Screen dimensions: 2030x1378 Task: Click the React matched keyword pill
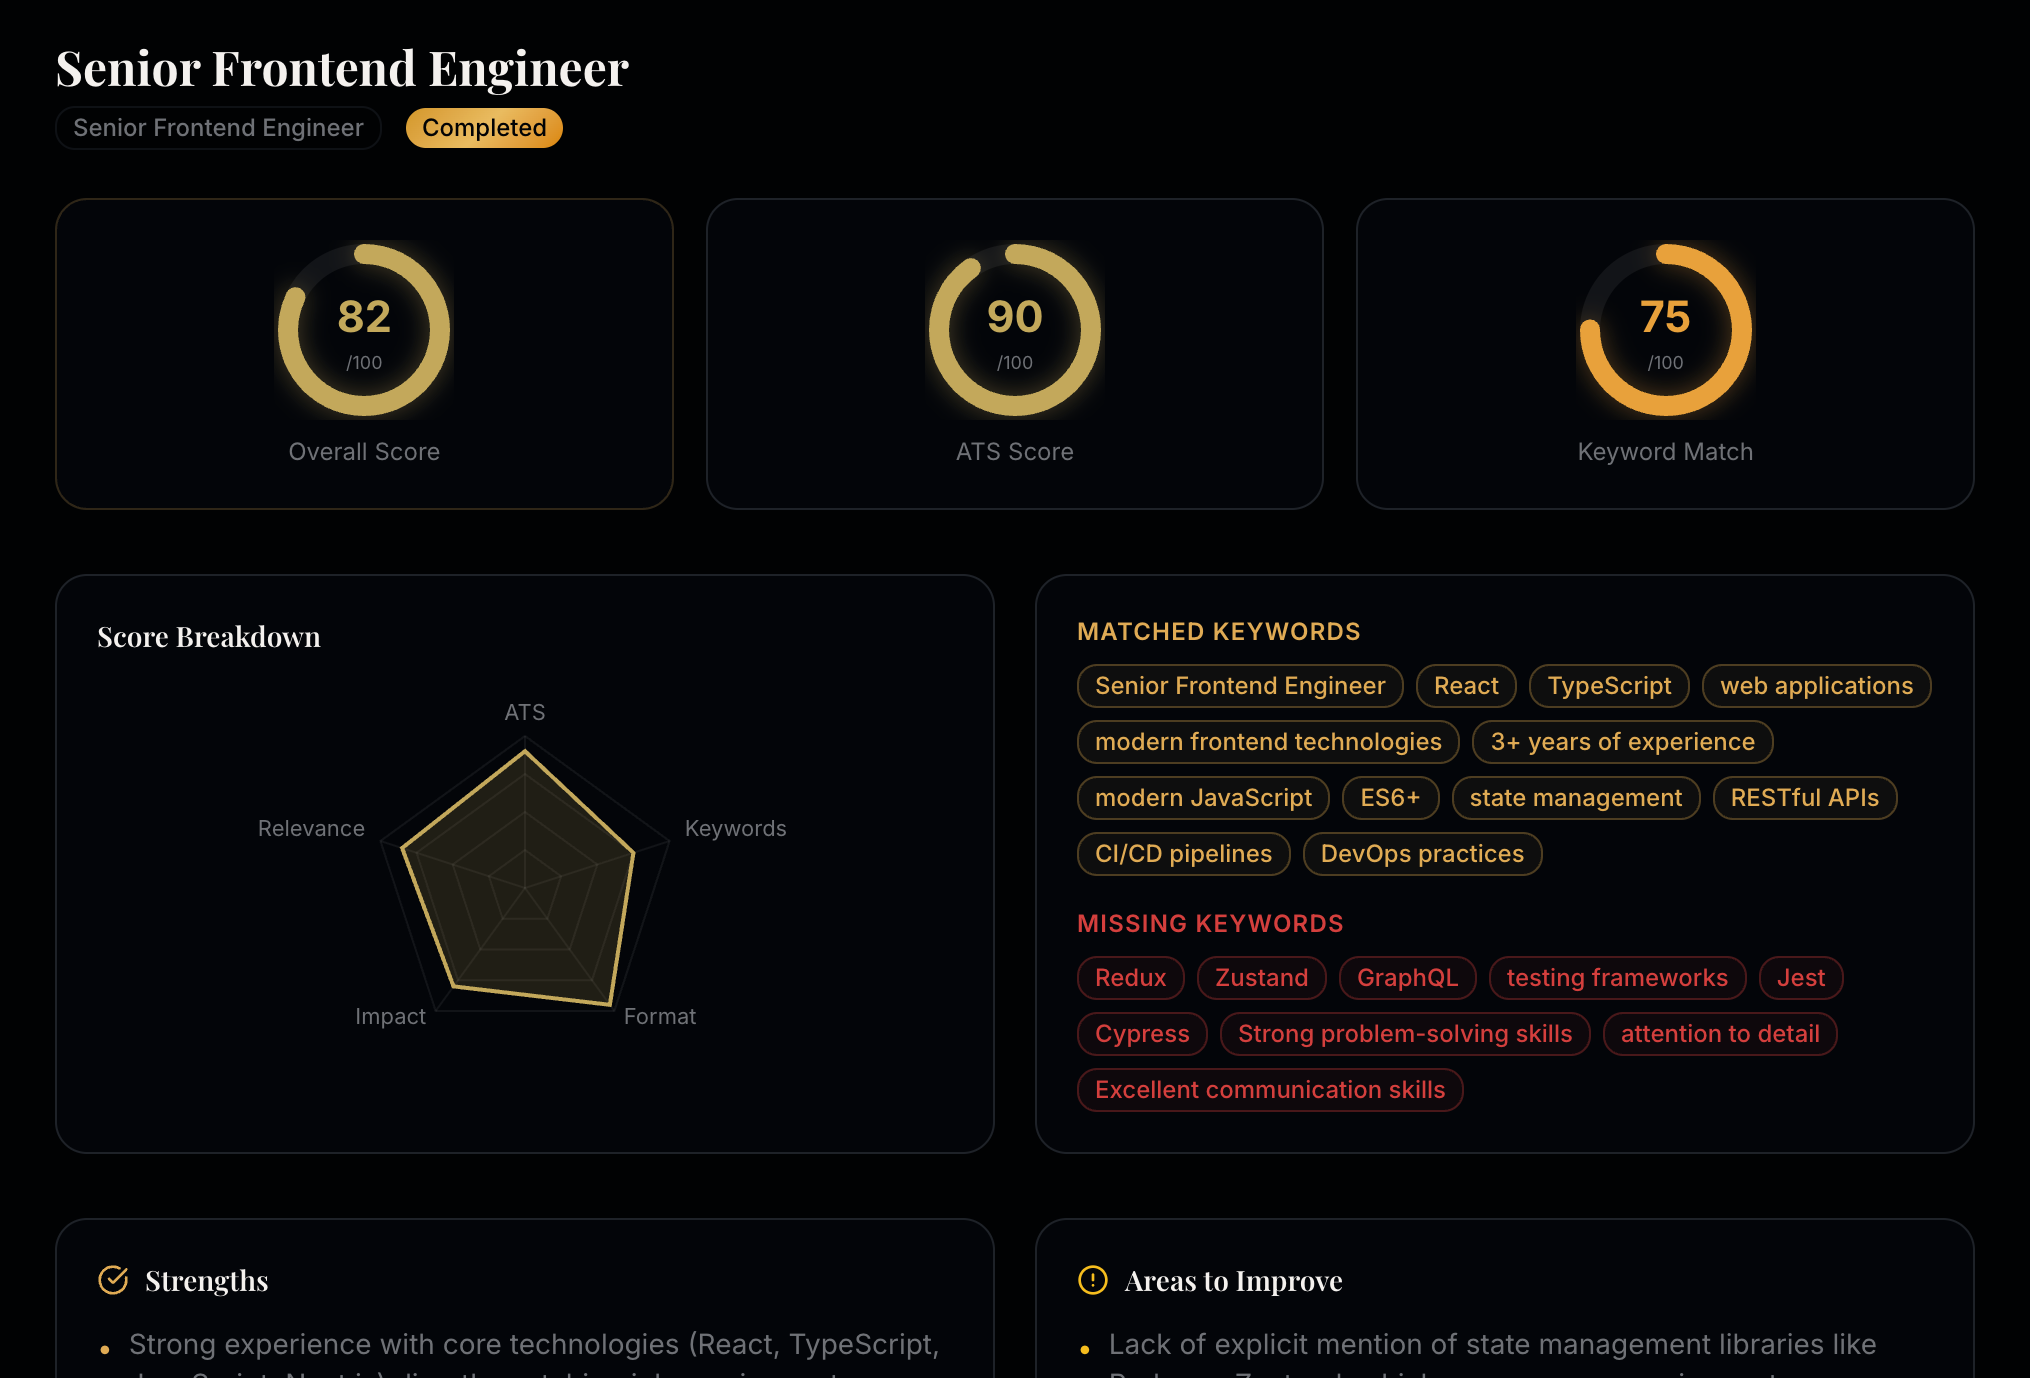tap(1466, 686)
